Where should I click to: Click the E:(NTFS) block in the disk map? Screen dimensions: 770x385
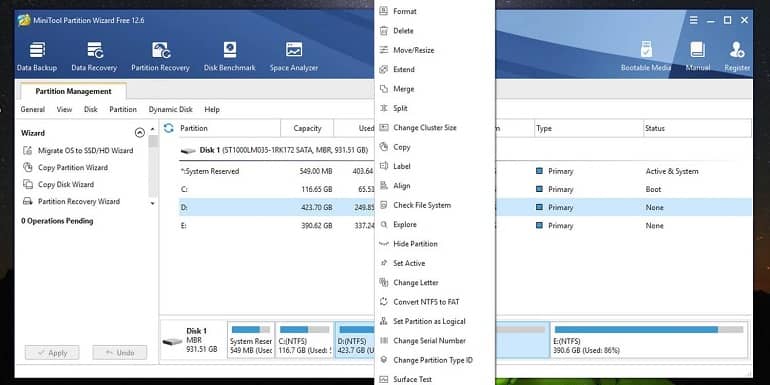pyautogui.click(x=649, y=340)
